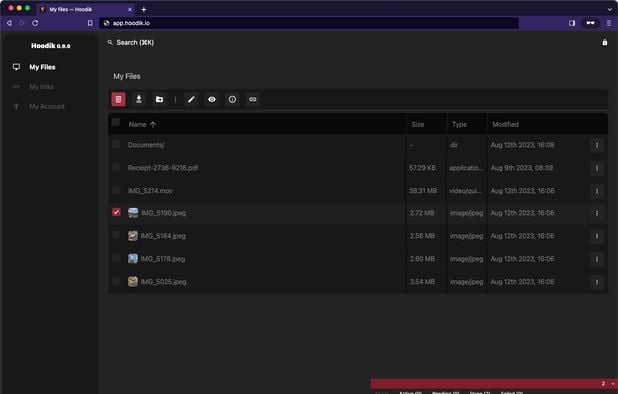618x394 pixels.
Task: Click the Hoodik d.o.o logo text
Action: point(50,46)
